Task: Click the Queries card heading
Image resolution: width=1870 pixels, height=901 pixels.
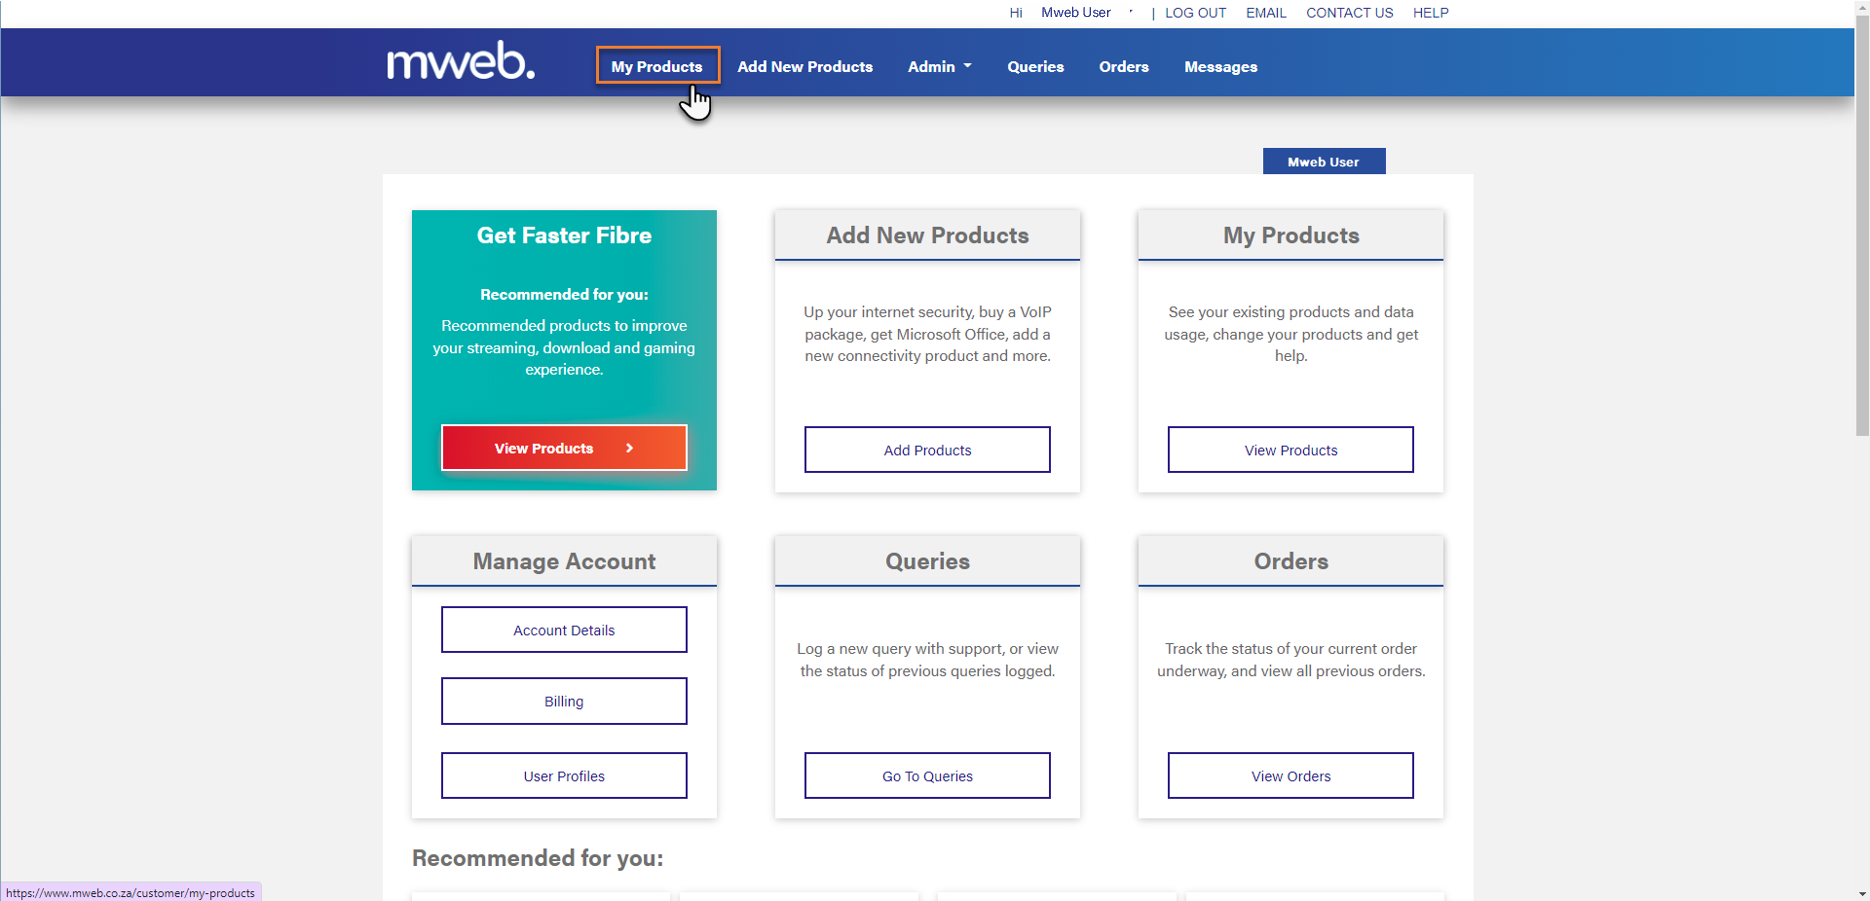Action: click(x=927, y=561)
